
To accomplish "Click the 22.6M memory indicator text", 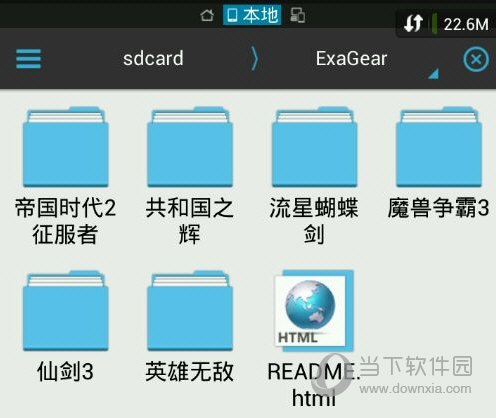I will (466, 24).
